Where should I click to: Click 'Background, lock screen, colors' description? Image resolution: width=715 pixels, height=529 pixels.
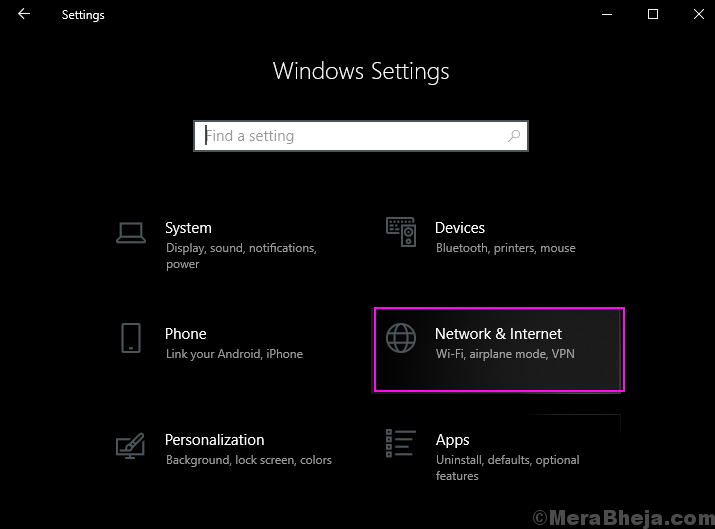pos(249,460)
